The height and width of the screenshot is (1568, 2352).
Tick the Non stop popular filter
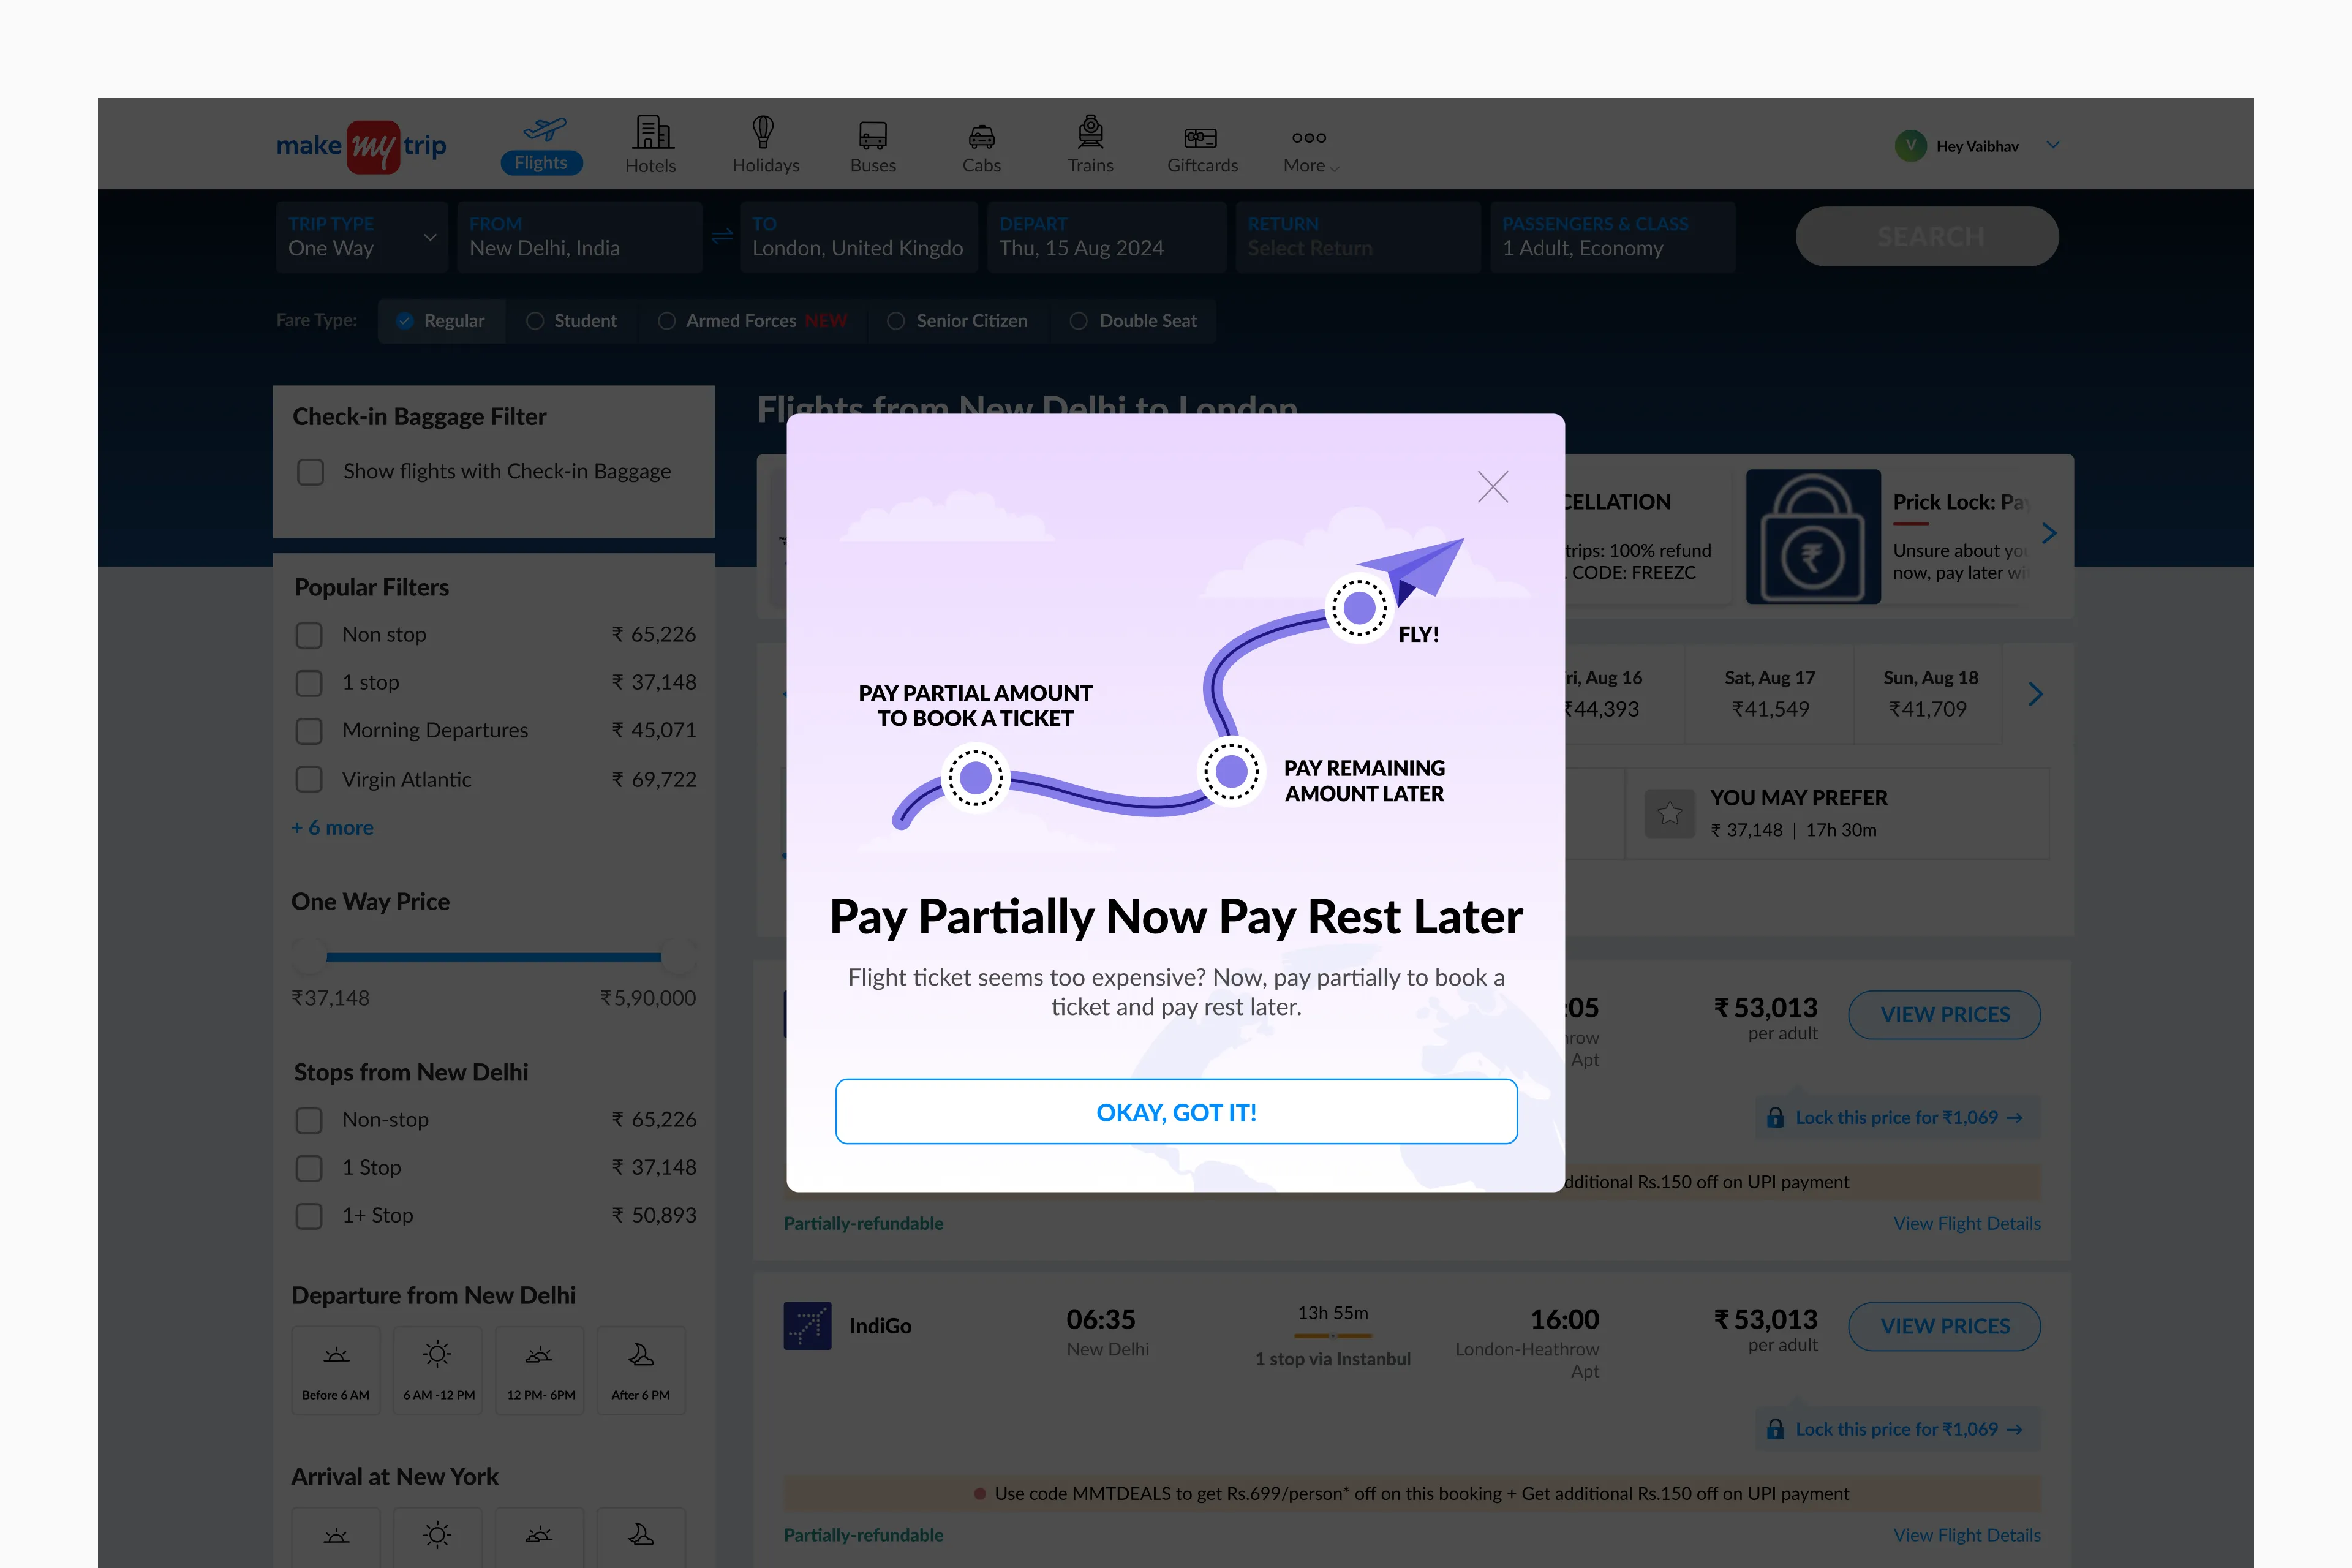(x=309, y=635)
